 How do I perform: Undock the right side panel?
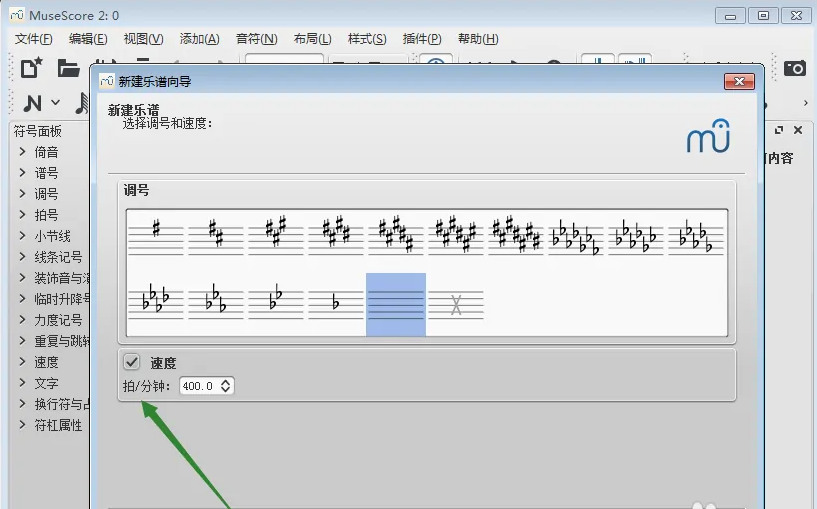[x=779, y=130]
